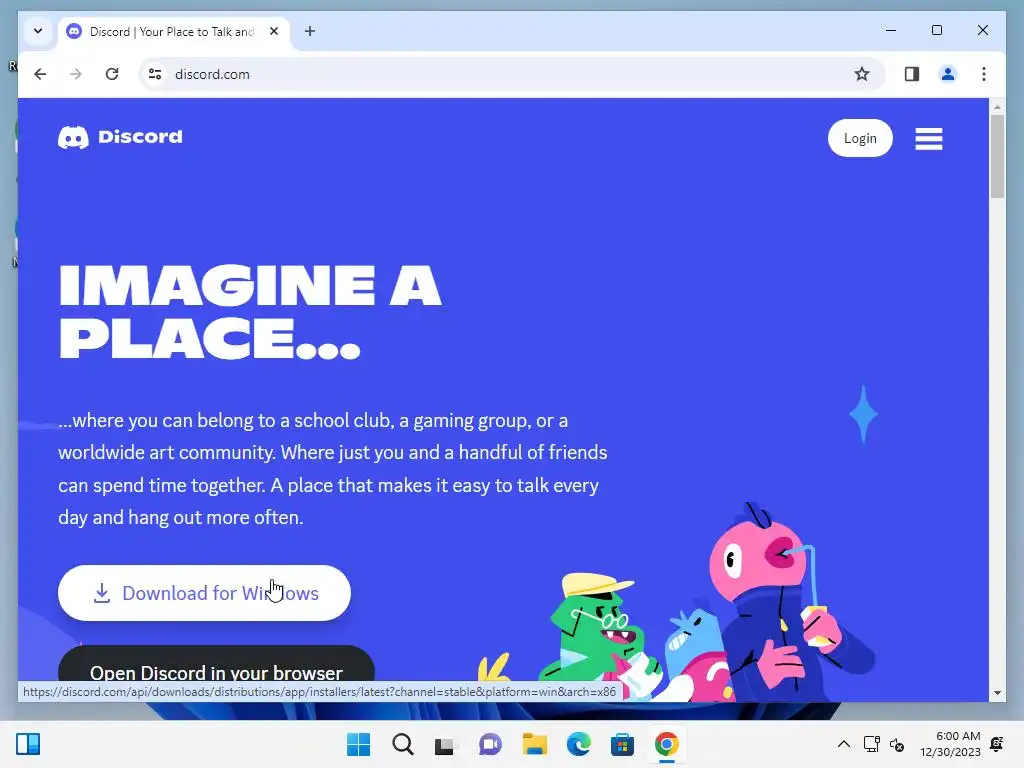
Task: Reload the discord.com page
Action: tap(112, 74)
